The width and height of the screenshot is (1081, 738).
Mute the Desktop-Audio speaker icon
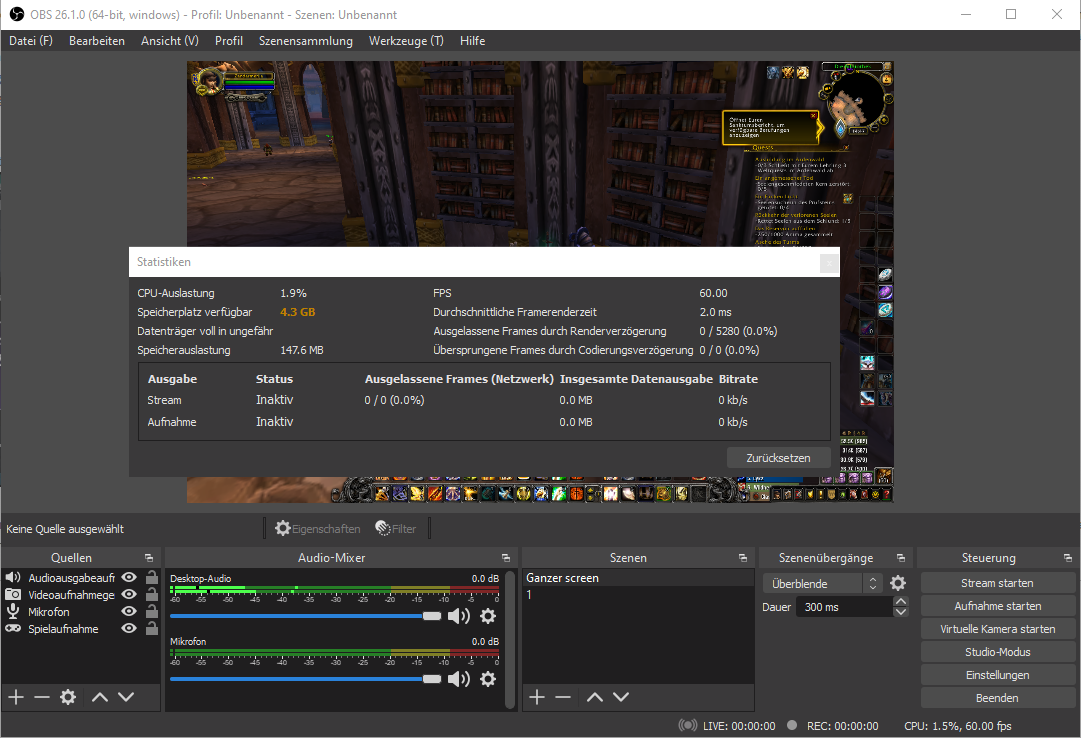point(458,616)
